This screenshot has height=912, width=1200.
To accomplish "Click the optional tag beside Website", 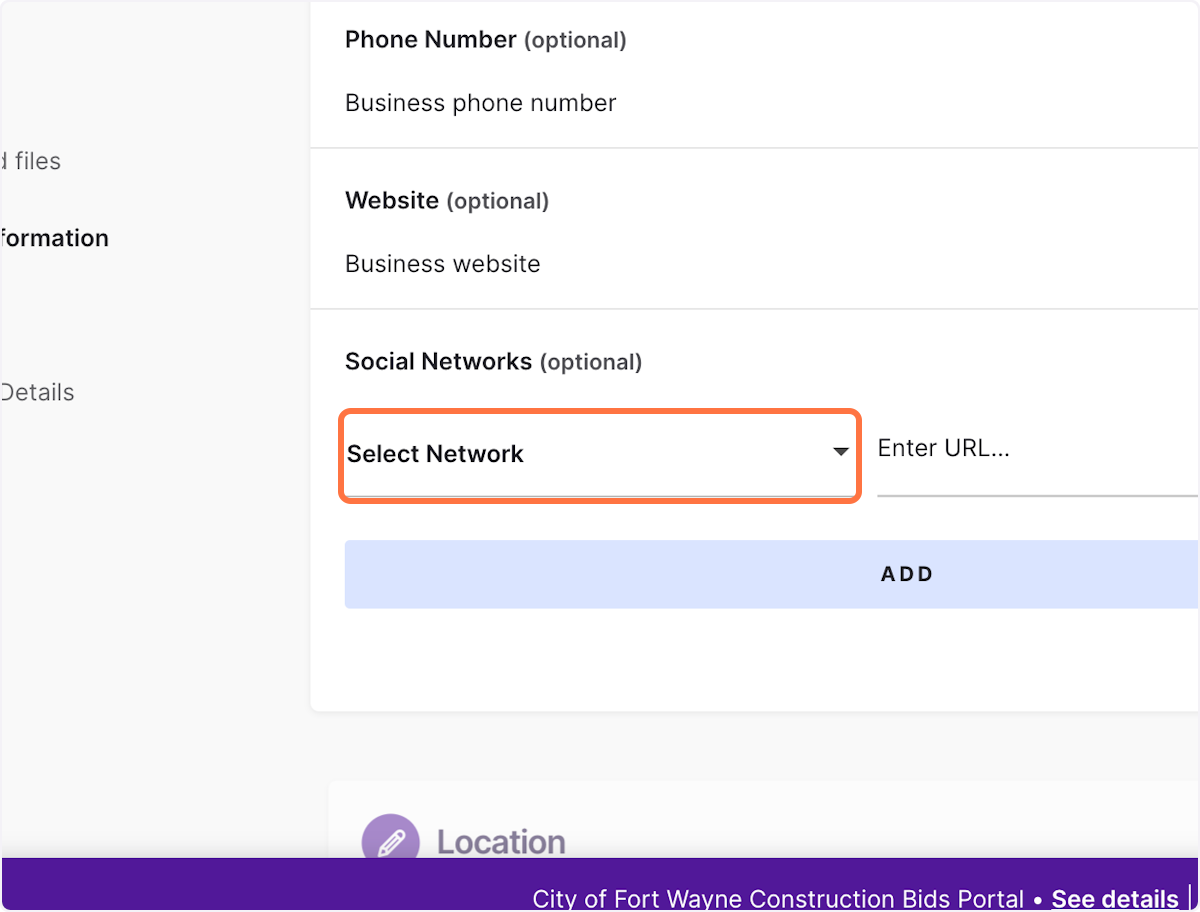I will click(498, 201).
